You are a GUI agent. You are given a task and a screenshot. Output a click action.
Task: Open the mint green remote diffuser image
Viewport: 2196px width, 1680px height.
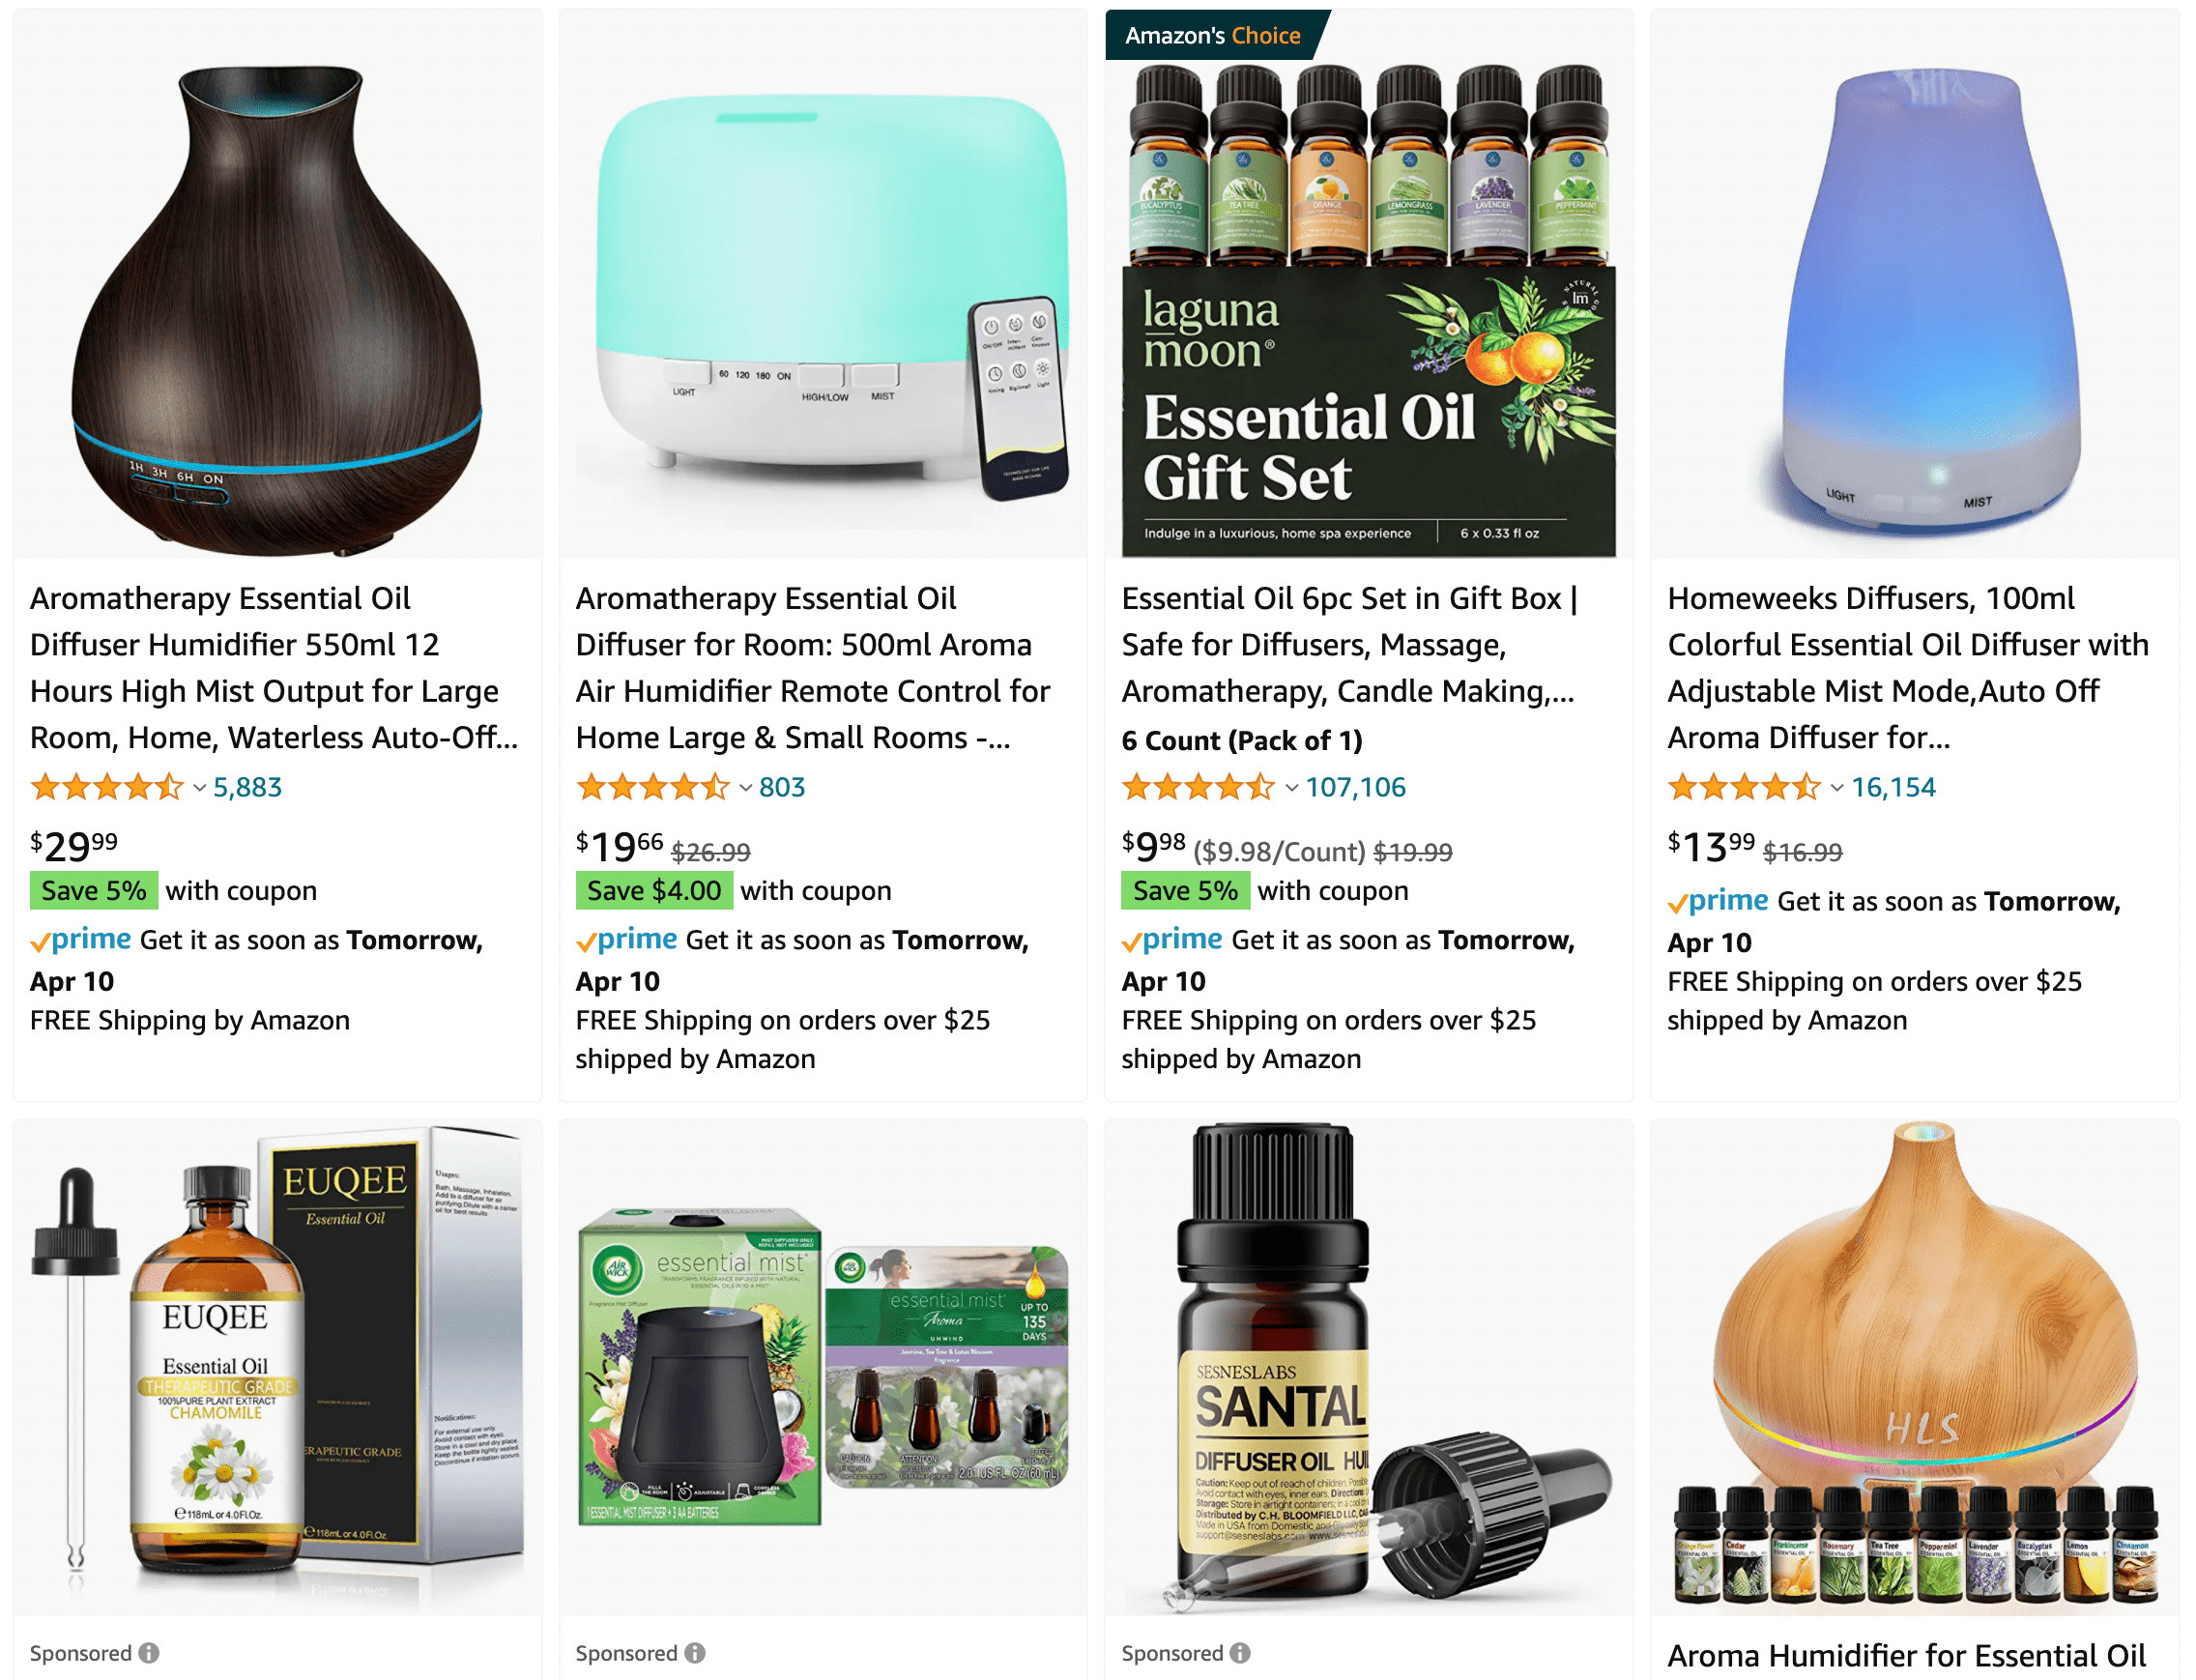(x=823, y=285)
